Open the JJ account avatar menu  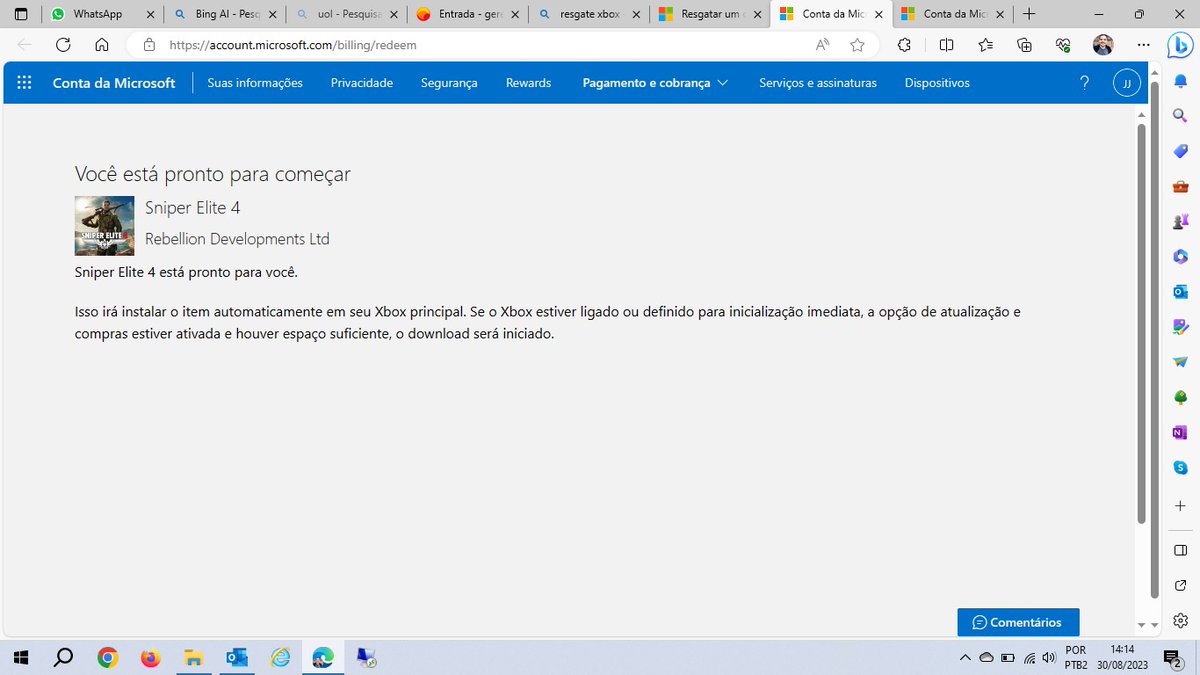(x=1127, y=83)
